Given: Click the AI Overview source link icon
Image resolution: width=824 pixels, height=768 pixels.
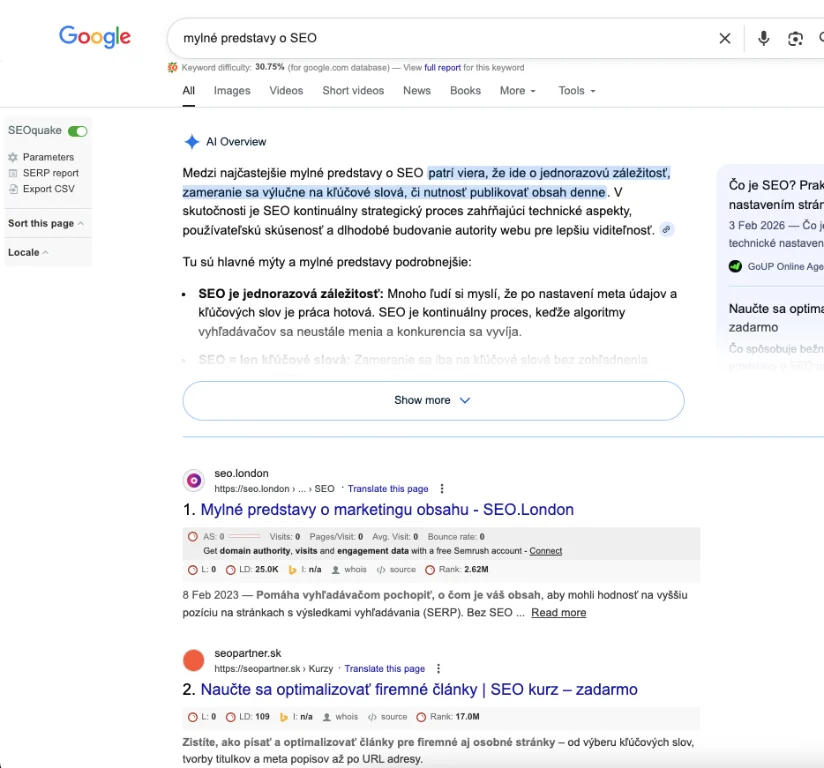Looking at the screenshot, I should 667,230.
